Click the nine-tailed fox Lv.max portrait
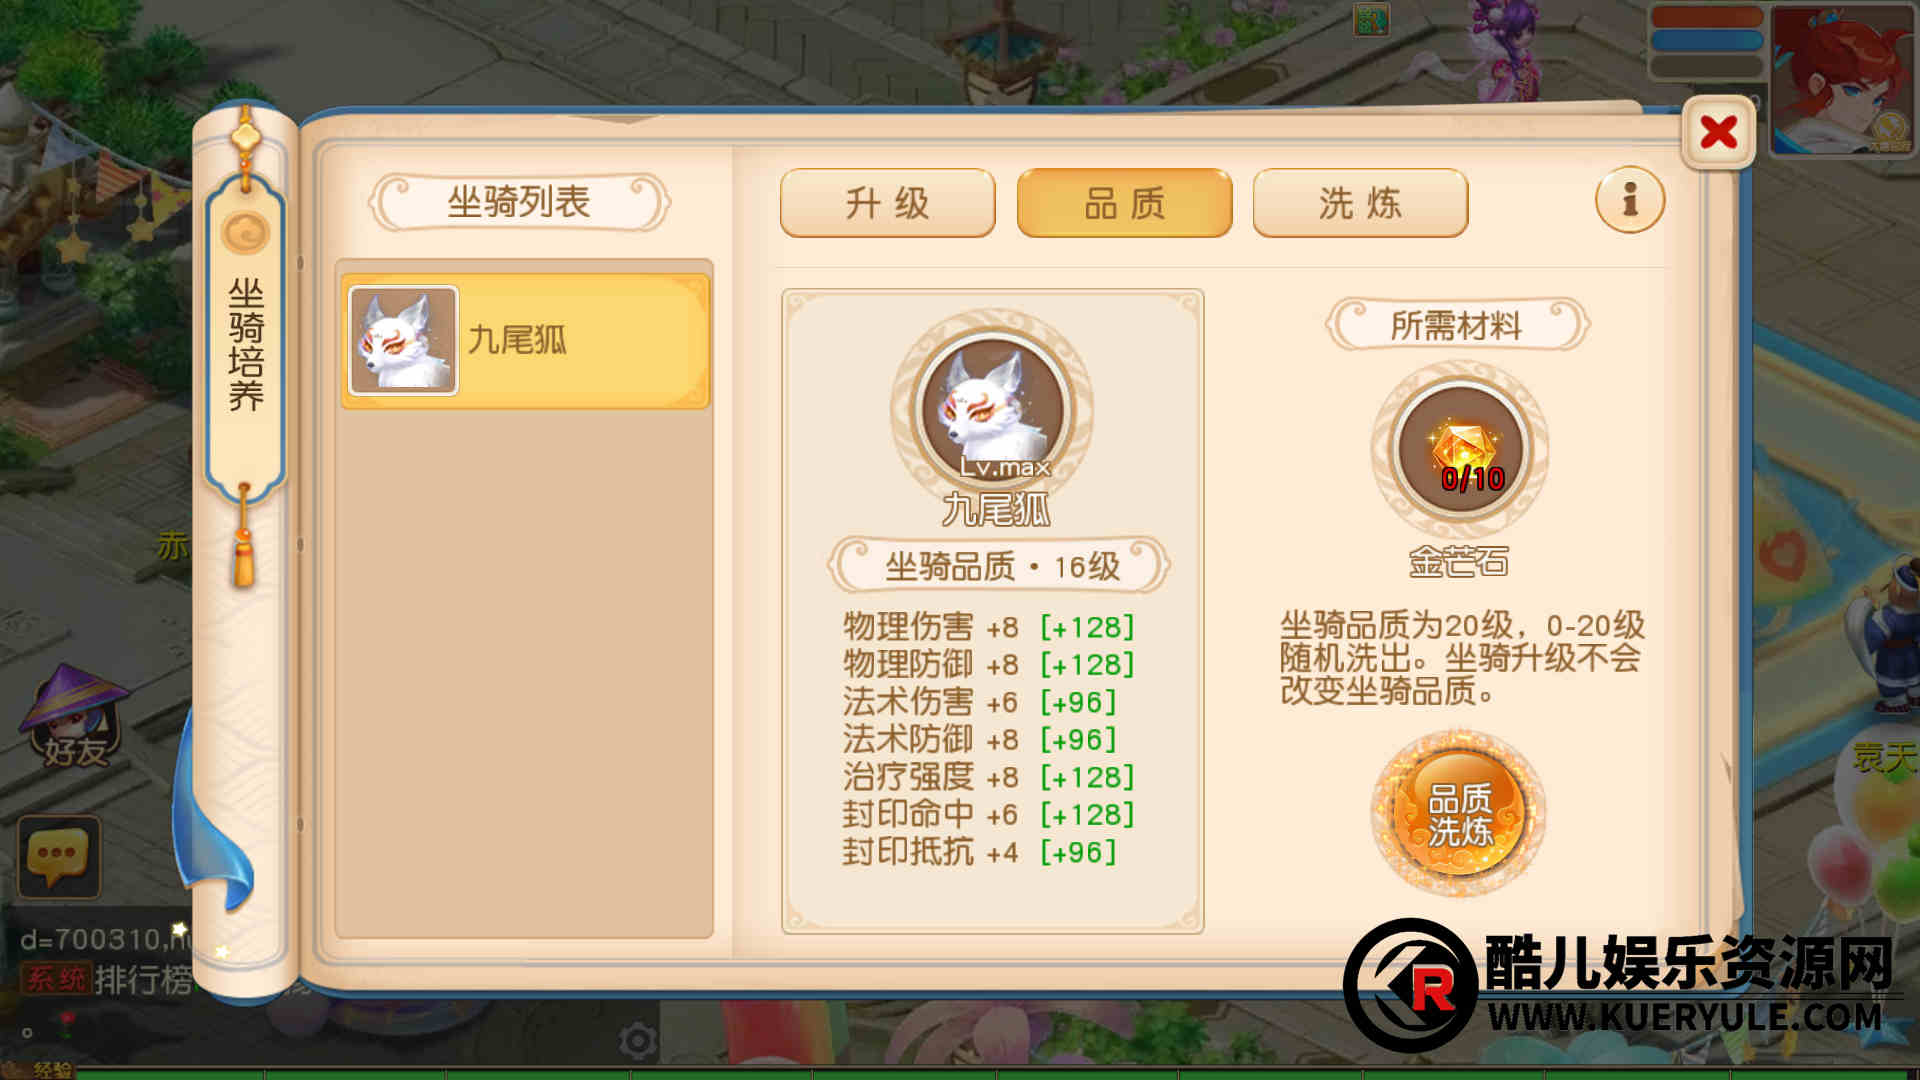Image resolution: width=1920 pixels, height=1080 pixels. pyautogui.click(x=992, y=407)
